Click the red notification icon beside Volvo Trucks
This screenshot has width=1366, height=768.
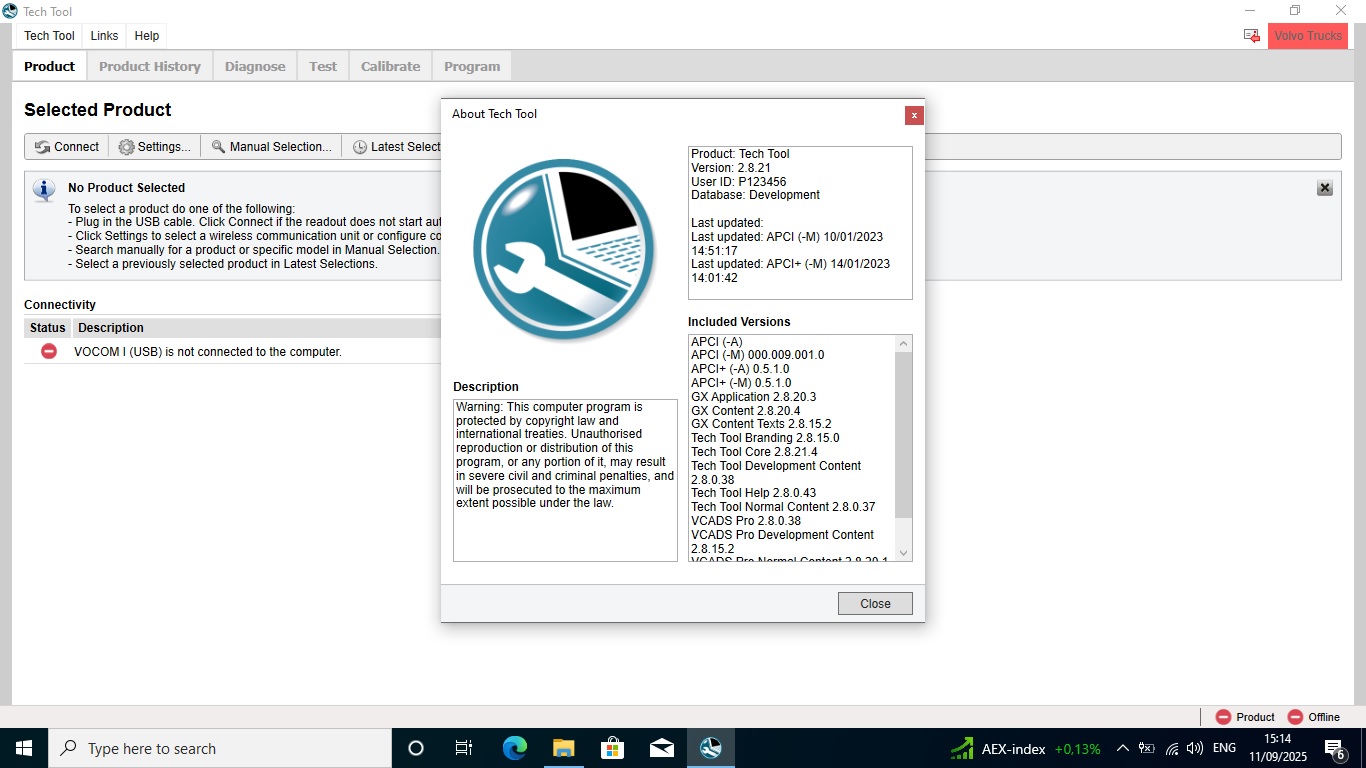point(1251,36)
